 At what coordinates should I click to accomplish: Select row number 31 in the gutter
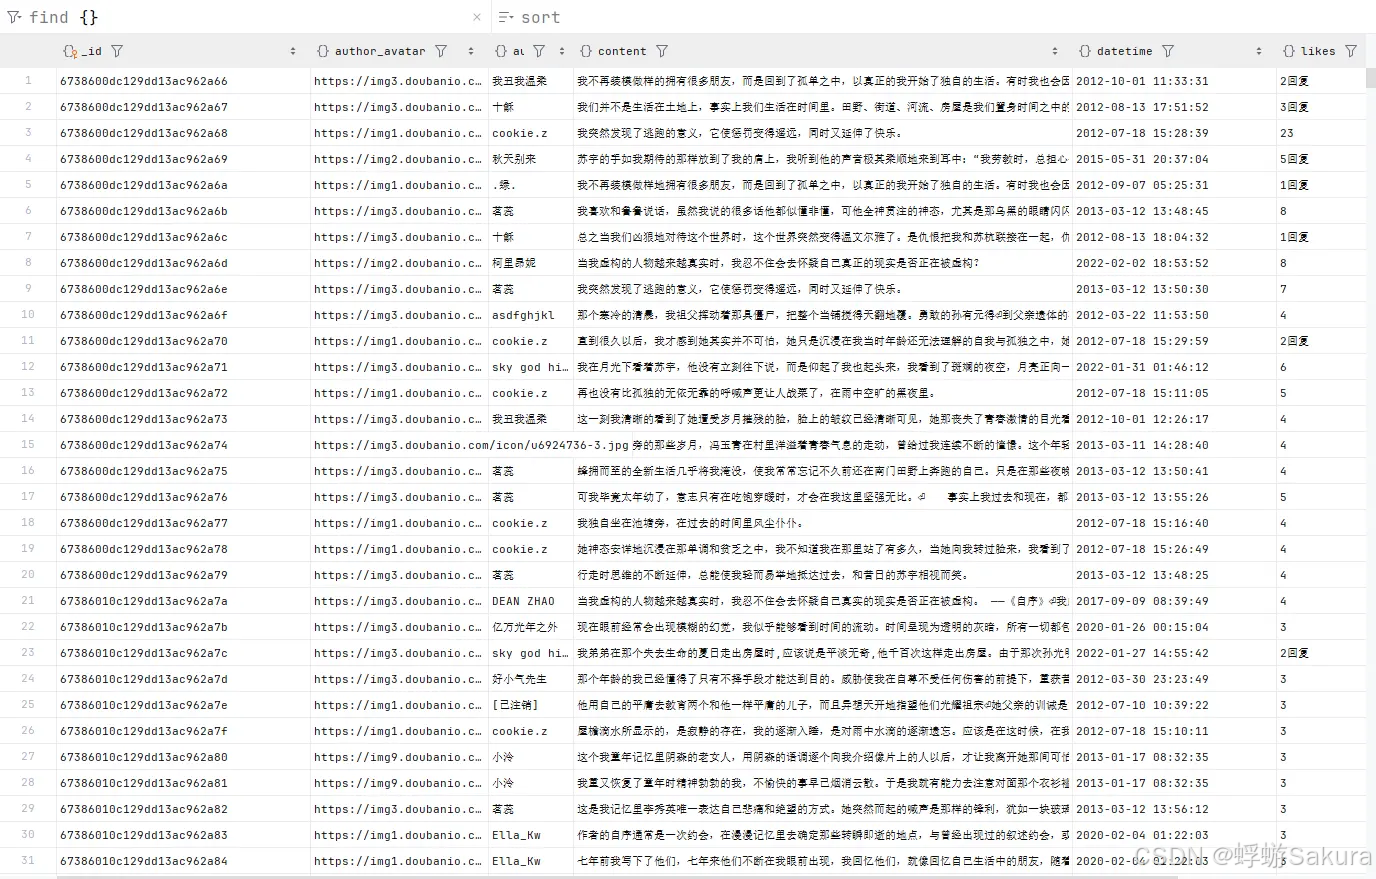coord(28,861)
